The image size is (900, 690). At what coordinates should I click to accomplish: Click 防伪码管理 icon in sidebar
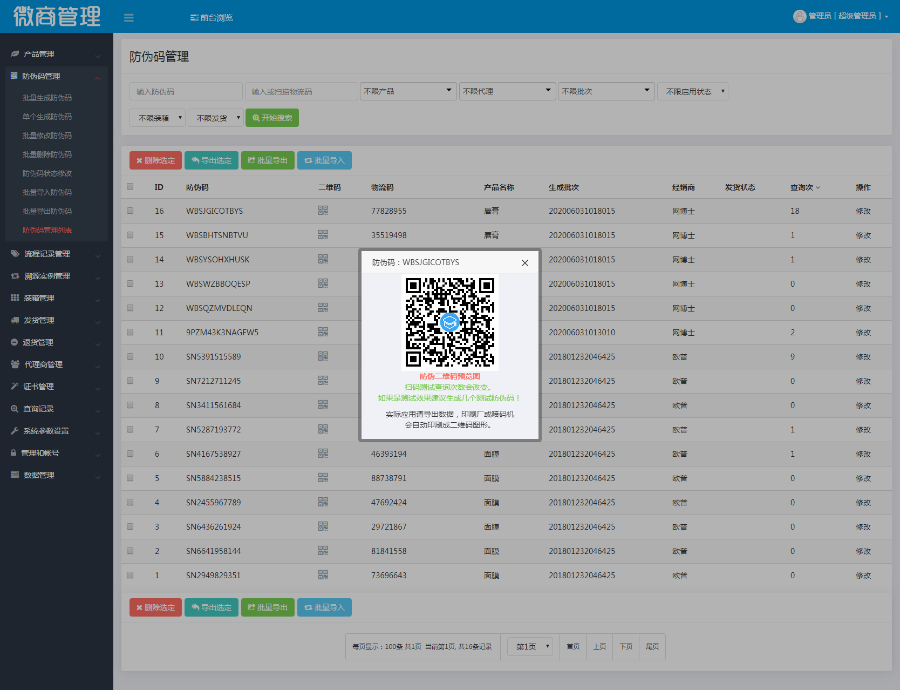(14, 76)
